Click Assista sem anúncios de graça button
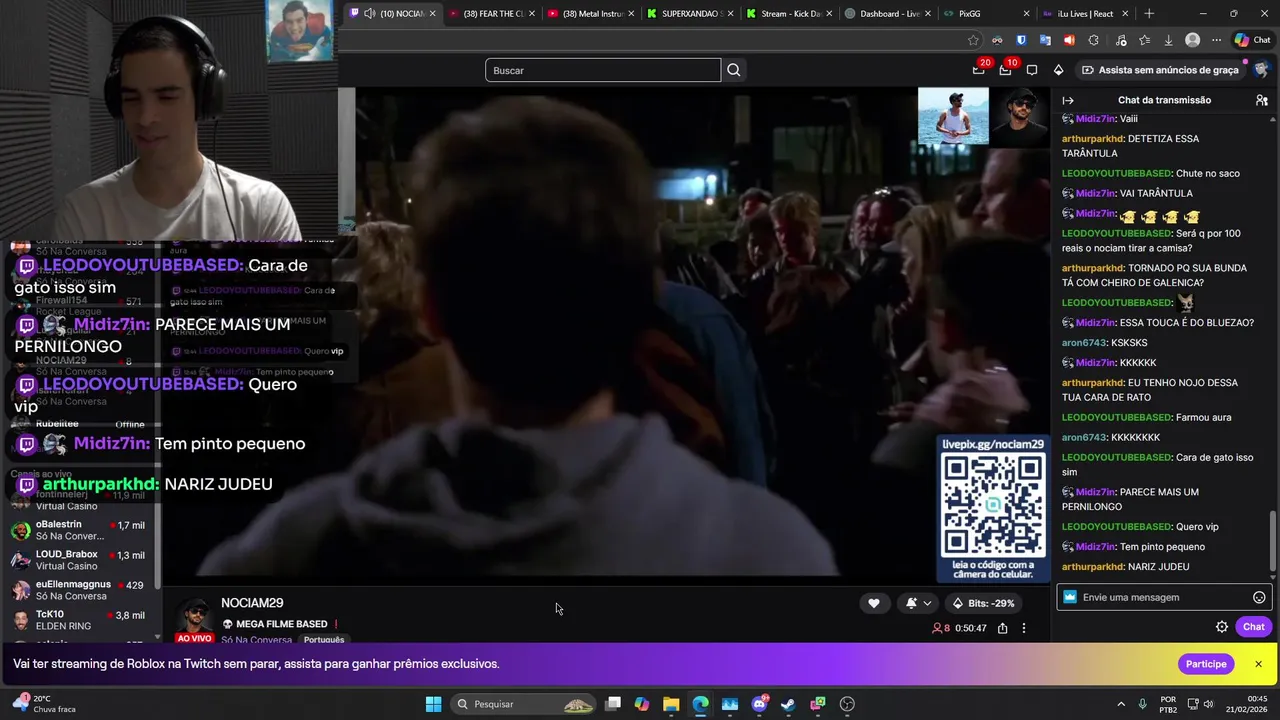Screen dimensions: 1280x720 click(x=1160, y=70)
